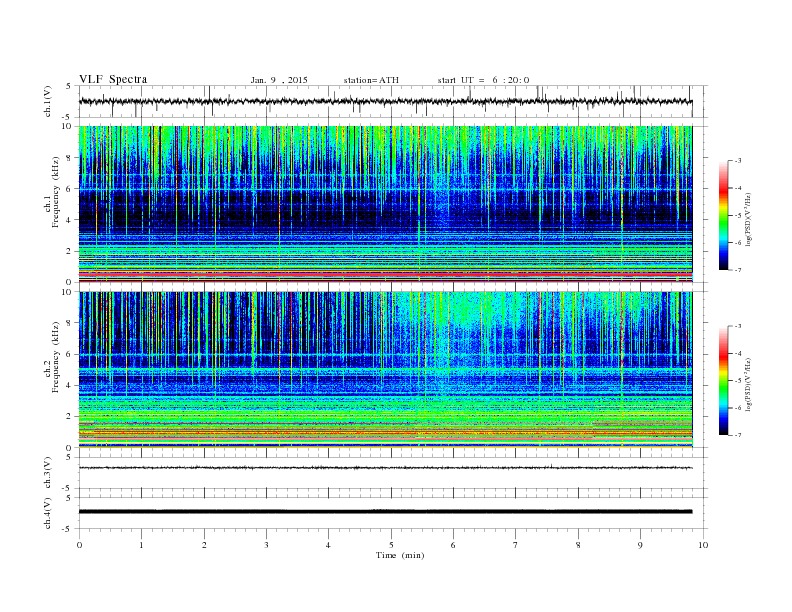Click the ch.4 (V) thick black waveform trace
Screen dimensions: 792x612
point(386,512)
